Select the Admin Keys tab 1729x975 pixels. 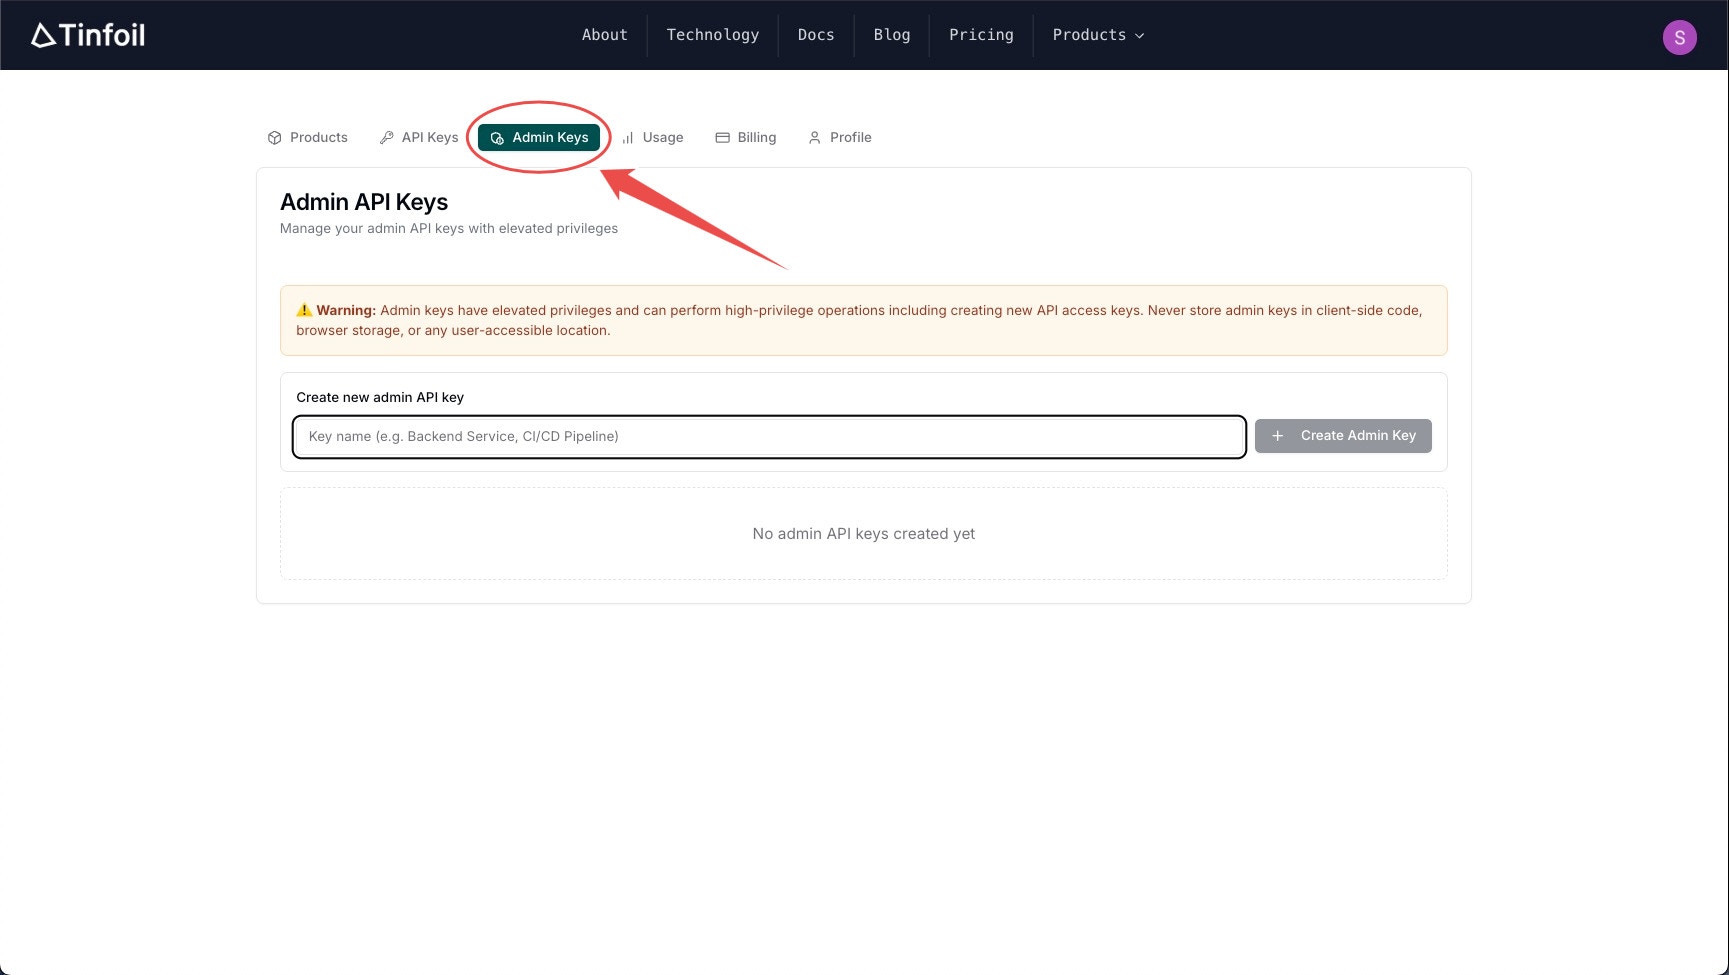pyautogui.click(x=539, y=138)
